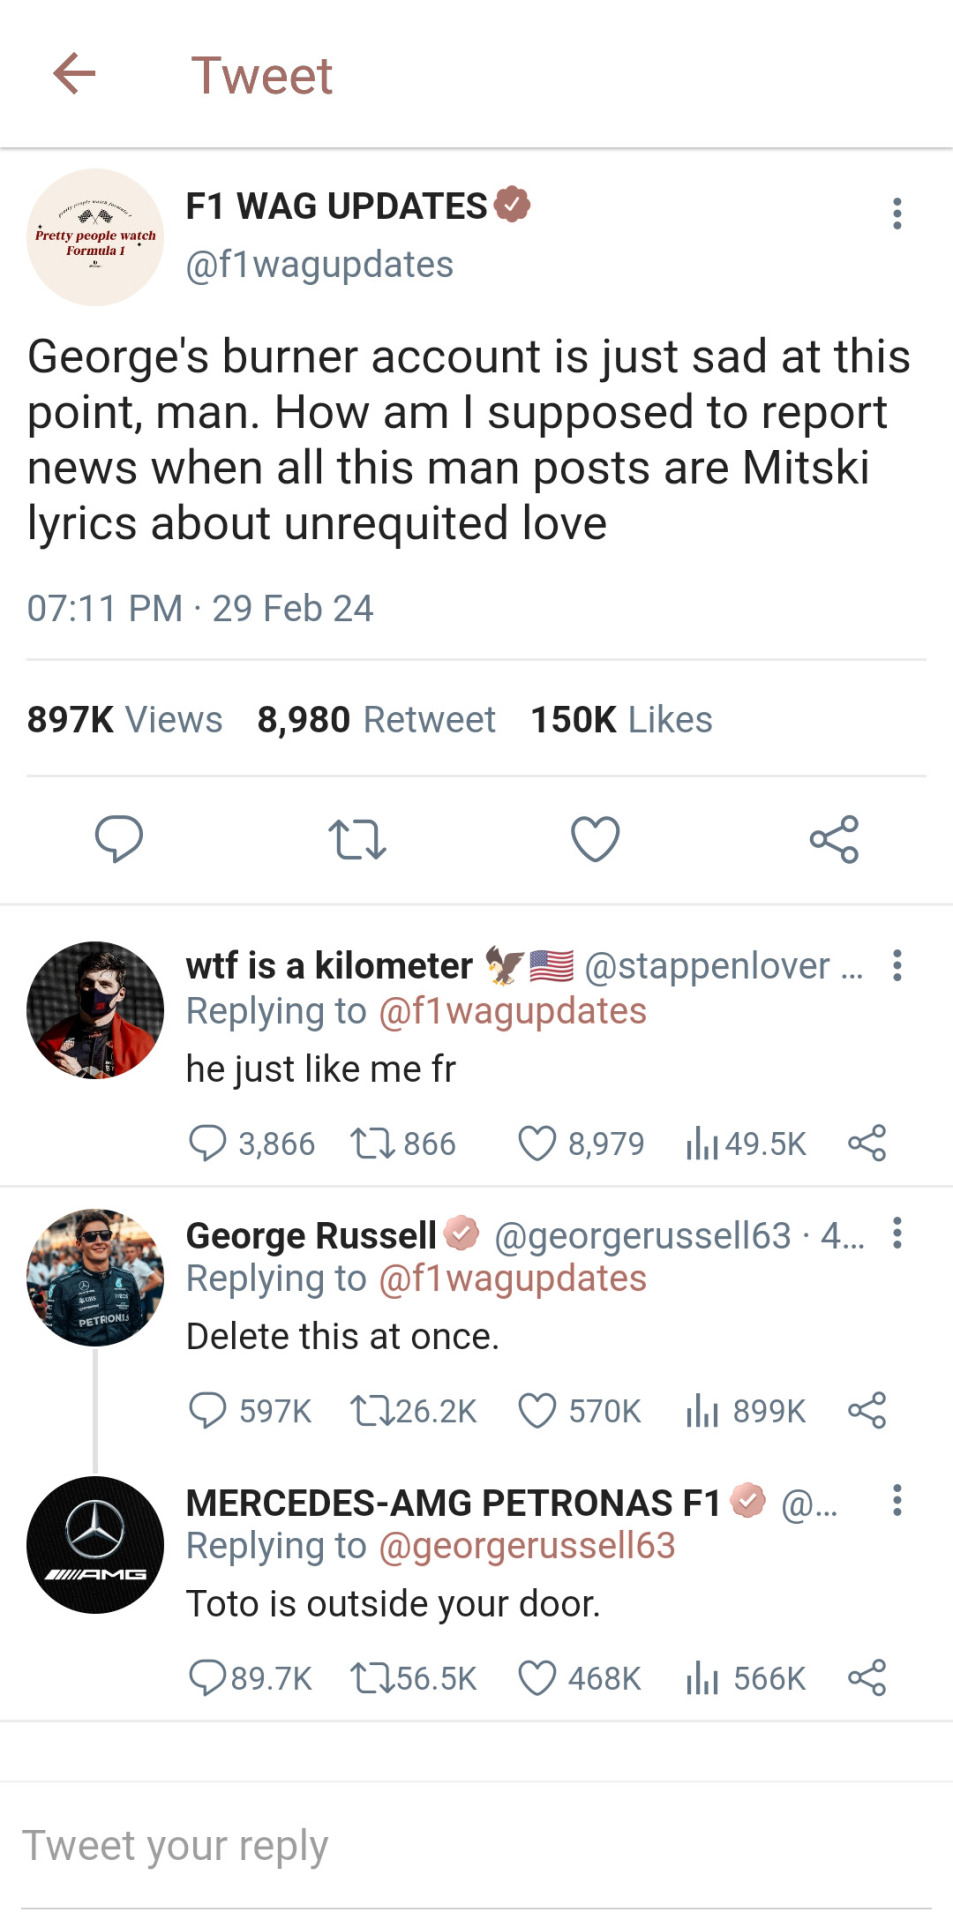Open the options menu on George Russell's reply
953x1920 pixels.
[897, 1233]
